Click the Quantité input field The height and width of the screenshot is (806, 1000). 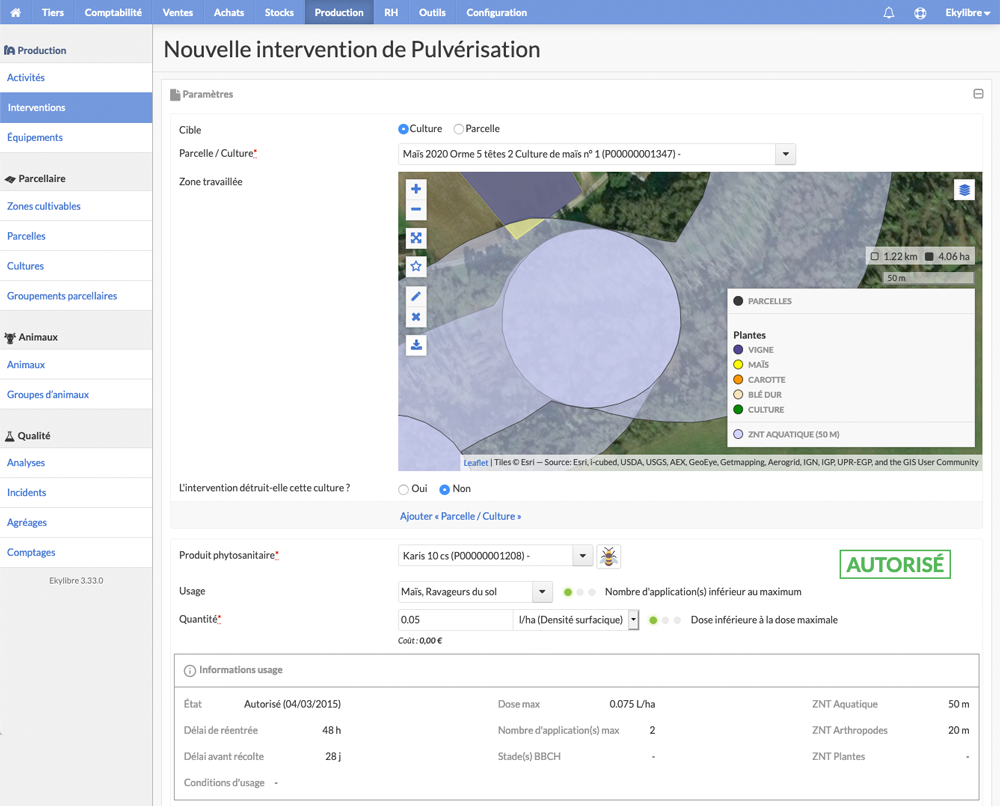[x=455, y=620]
